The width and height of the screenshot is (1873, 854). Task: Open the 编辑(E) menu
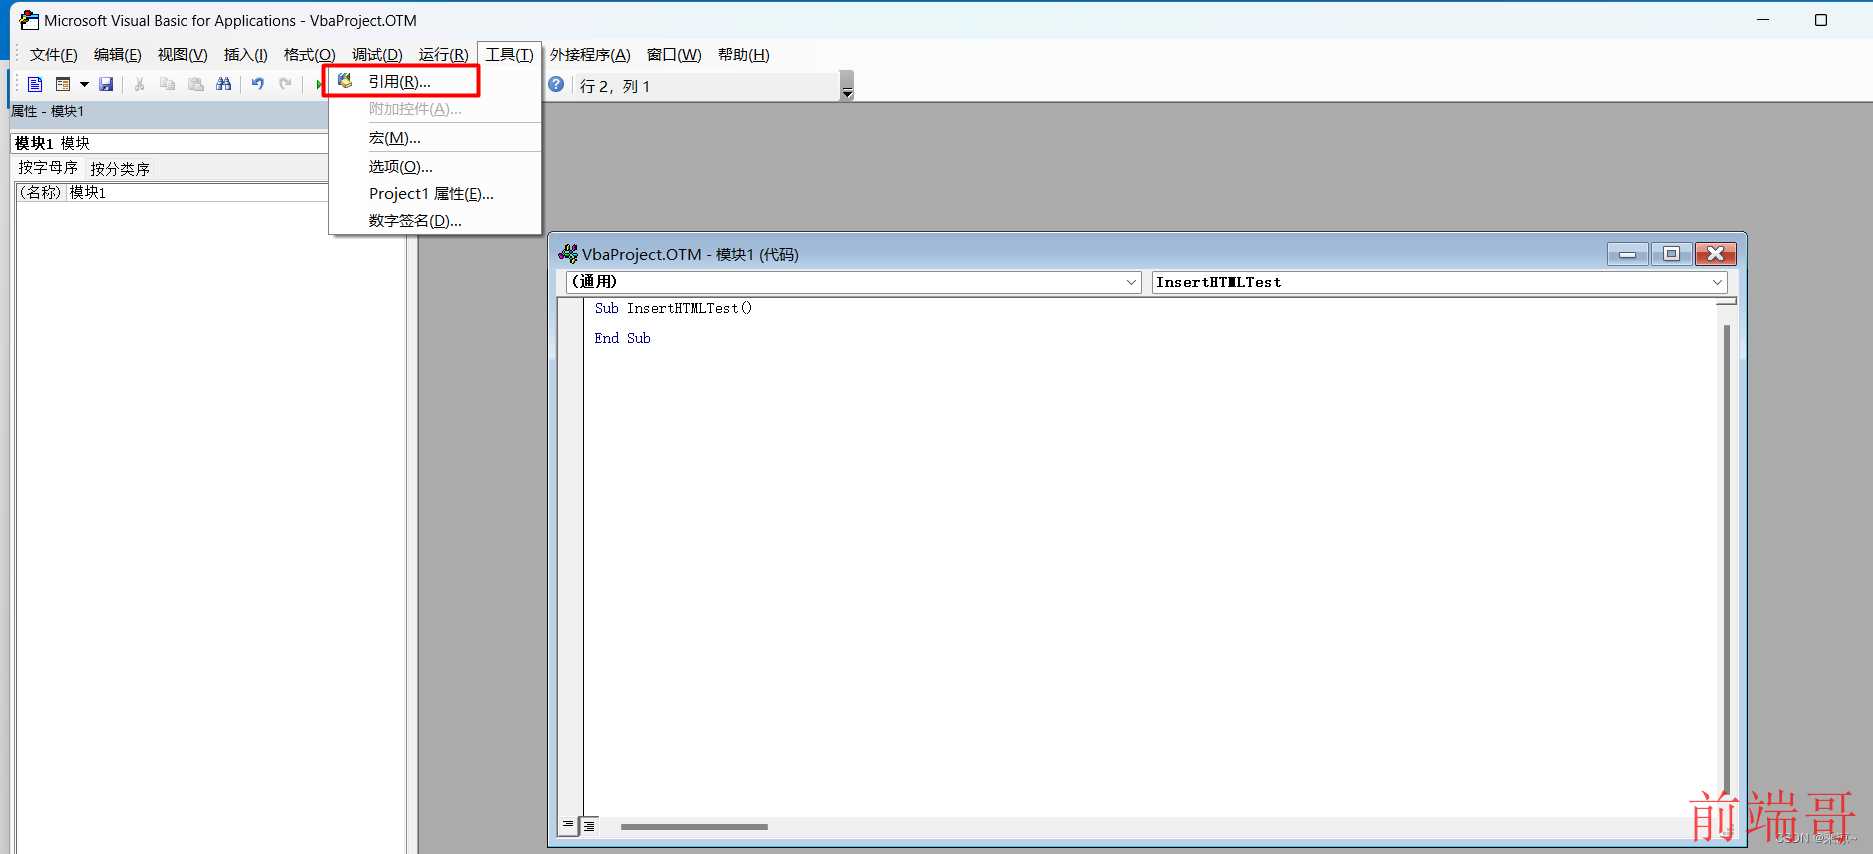tap(117, 55)
